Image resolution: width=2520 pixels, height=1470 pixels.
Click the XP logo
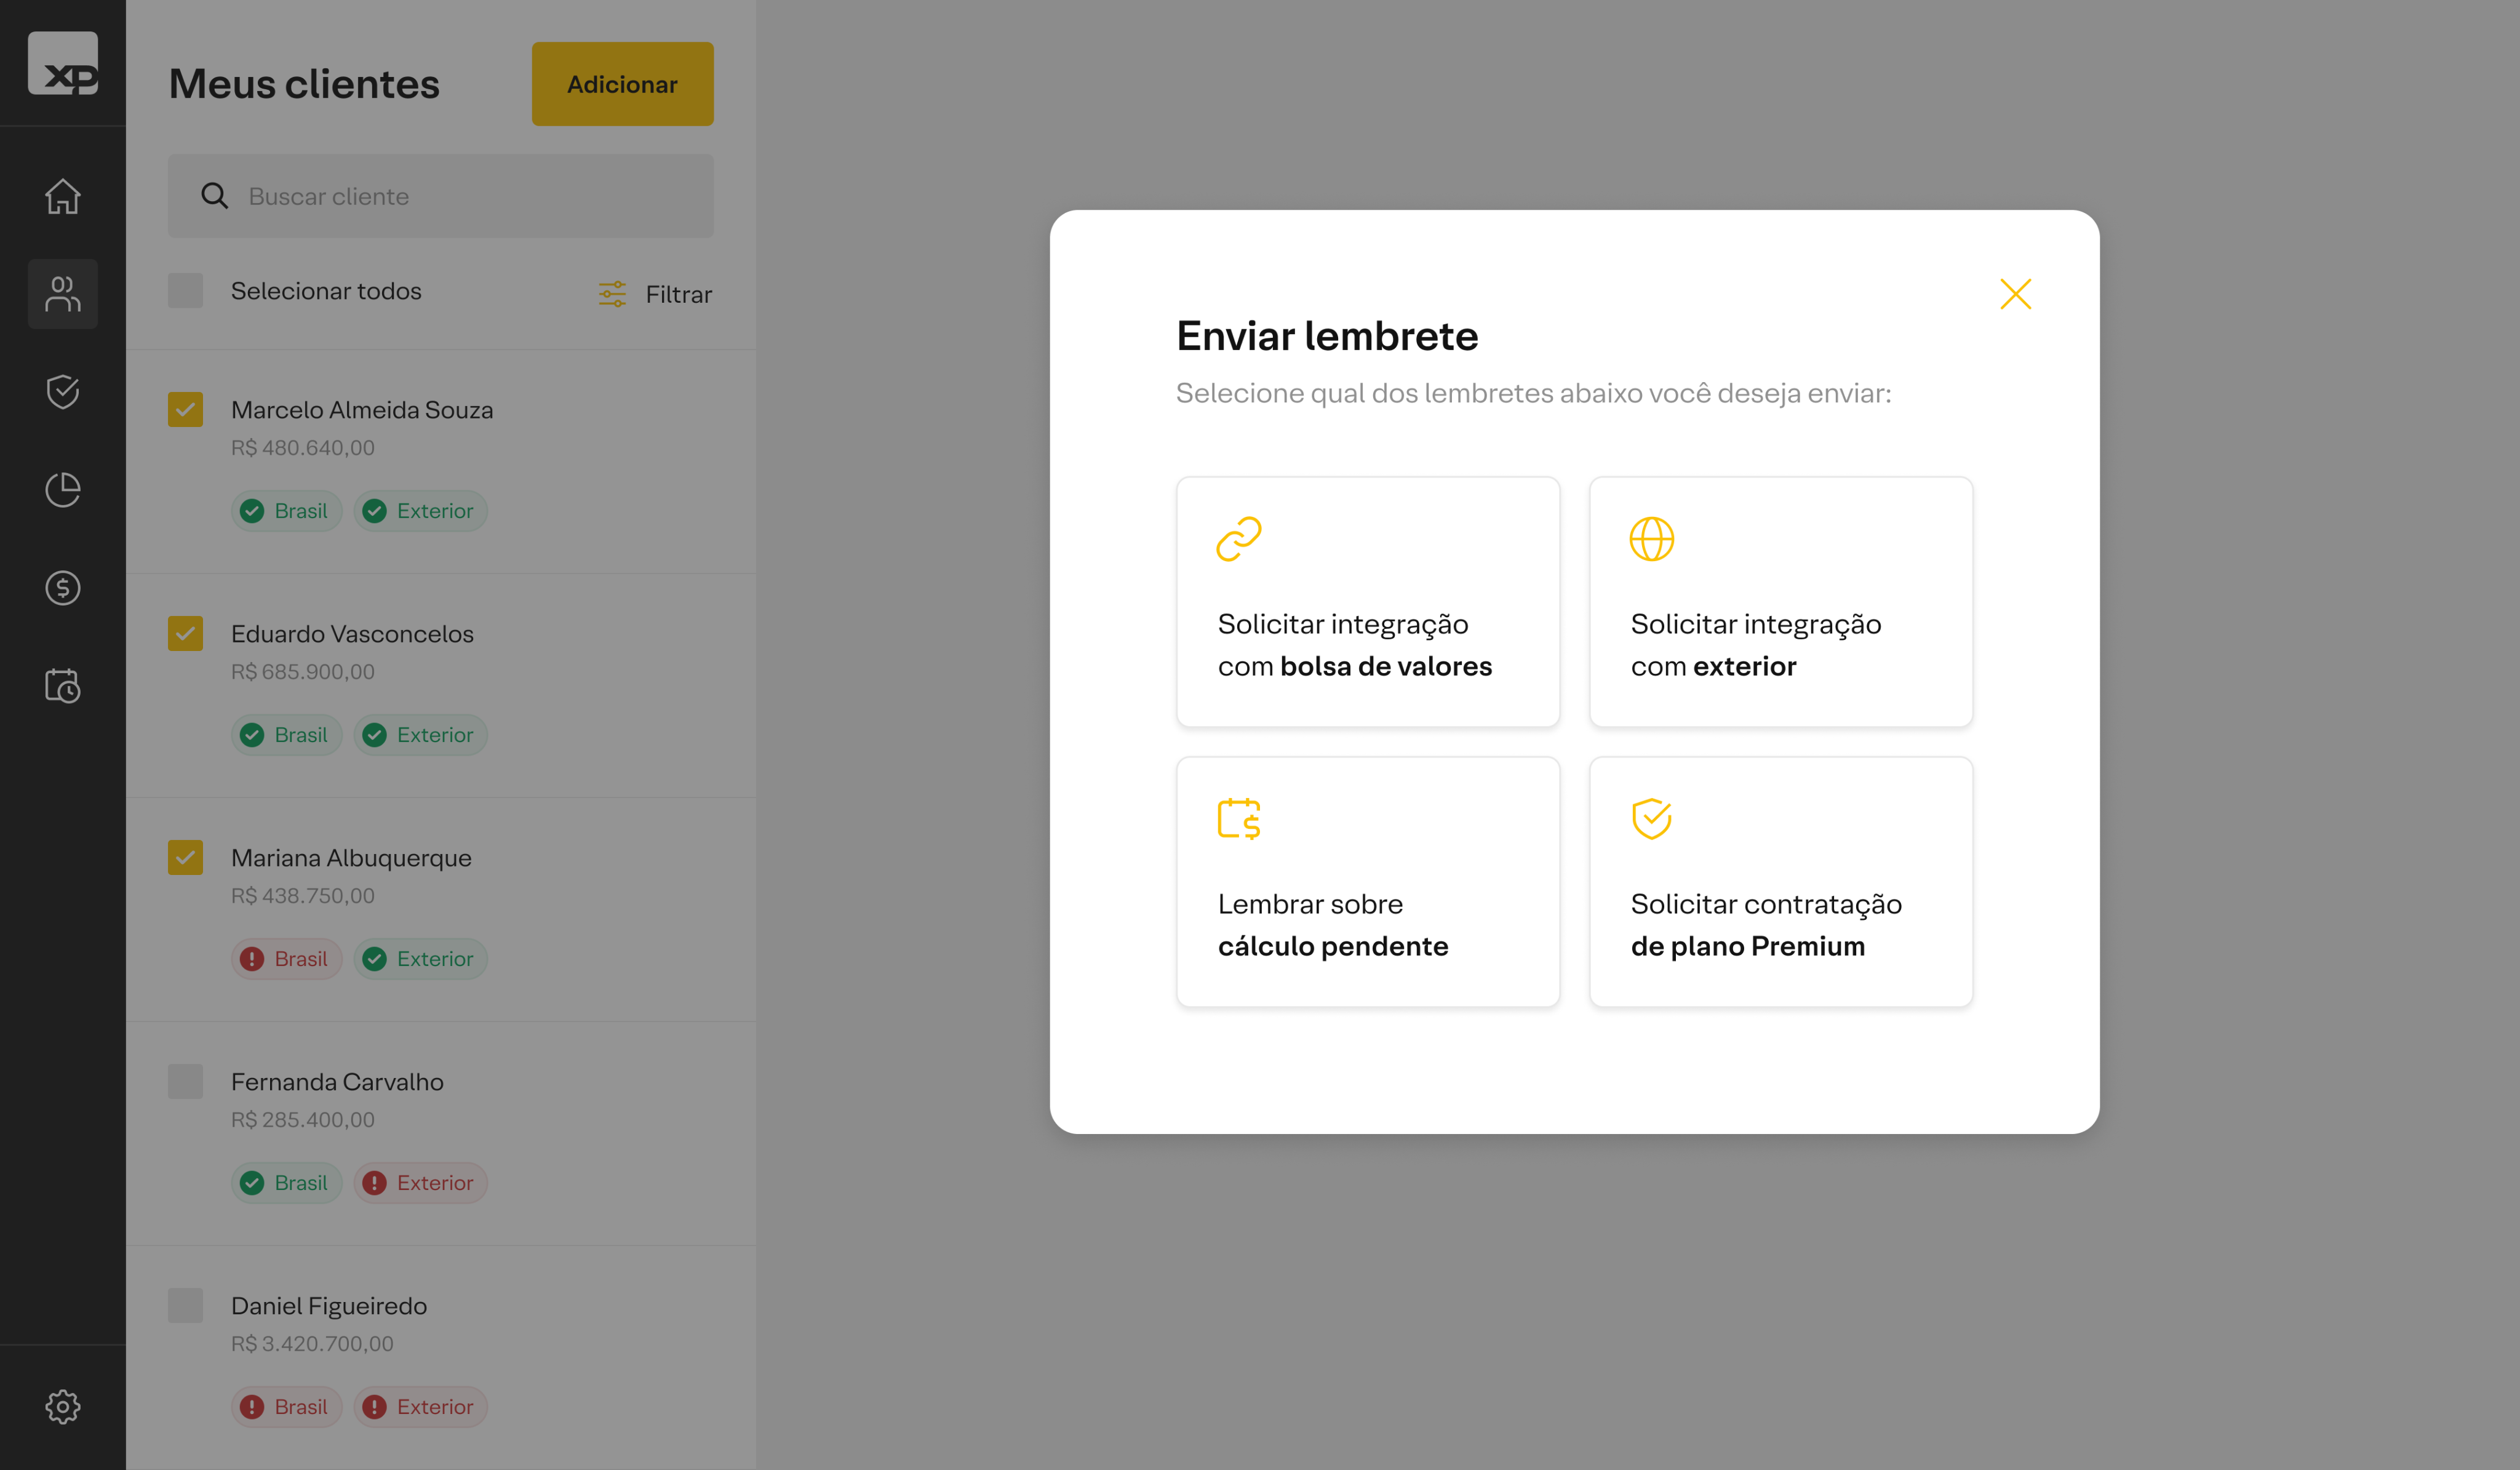coord(63,64)
